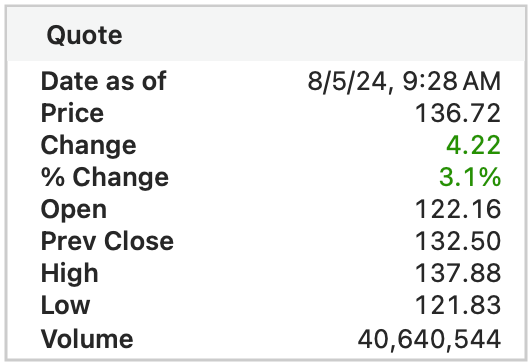Select the high value 137.88
The height and width of the screenshot is (364, 530).
[x=458, y=273]
